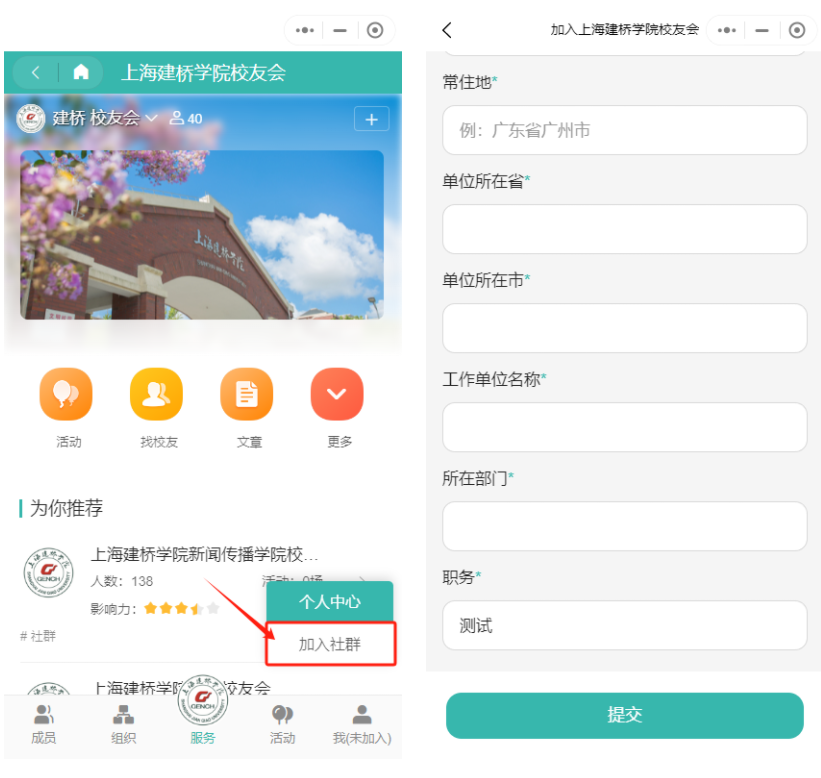Tap the back arrow on the form page
The image size is (821, 778).
[446, 30]
